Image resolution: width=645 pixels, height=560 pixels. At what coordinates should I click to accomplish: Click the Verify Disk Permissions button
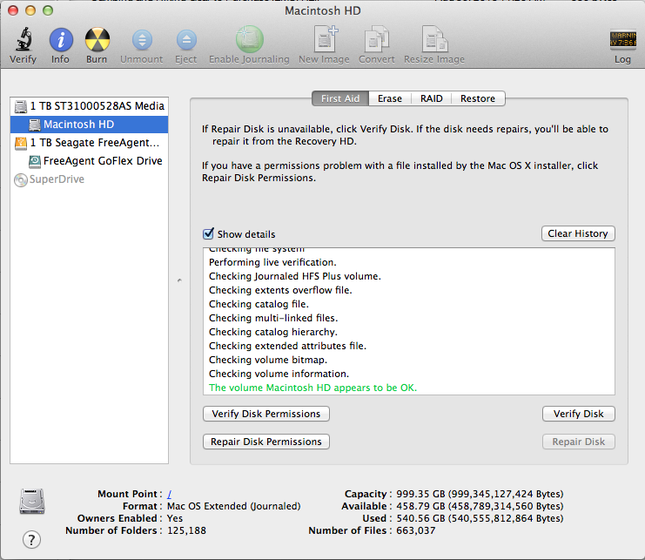point(266,414)
